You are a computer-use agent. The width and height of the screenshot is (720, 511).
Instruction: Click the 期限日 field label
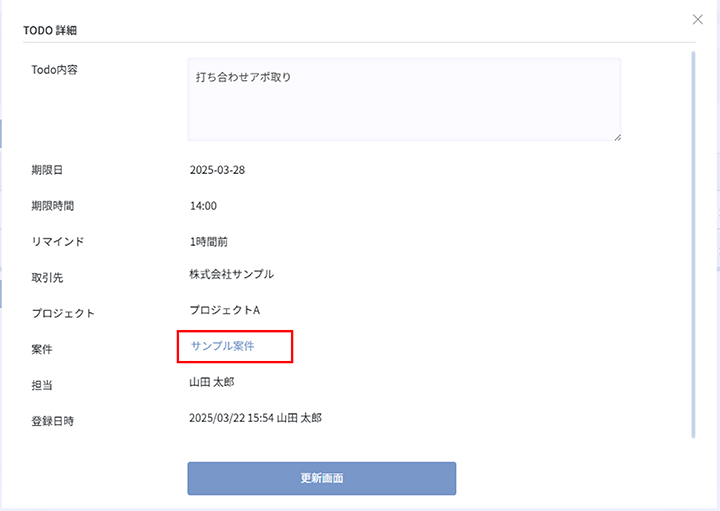(x=47, y=170)
